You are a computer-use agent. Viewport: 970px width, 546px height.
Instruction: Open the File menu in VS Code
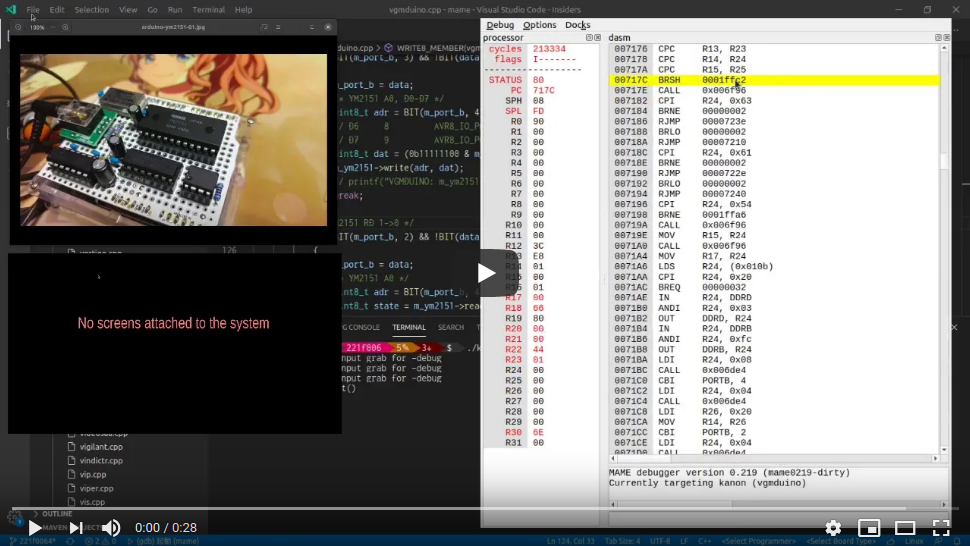click(x=33, y=9)
